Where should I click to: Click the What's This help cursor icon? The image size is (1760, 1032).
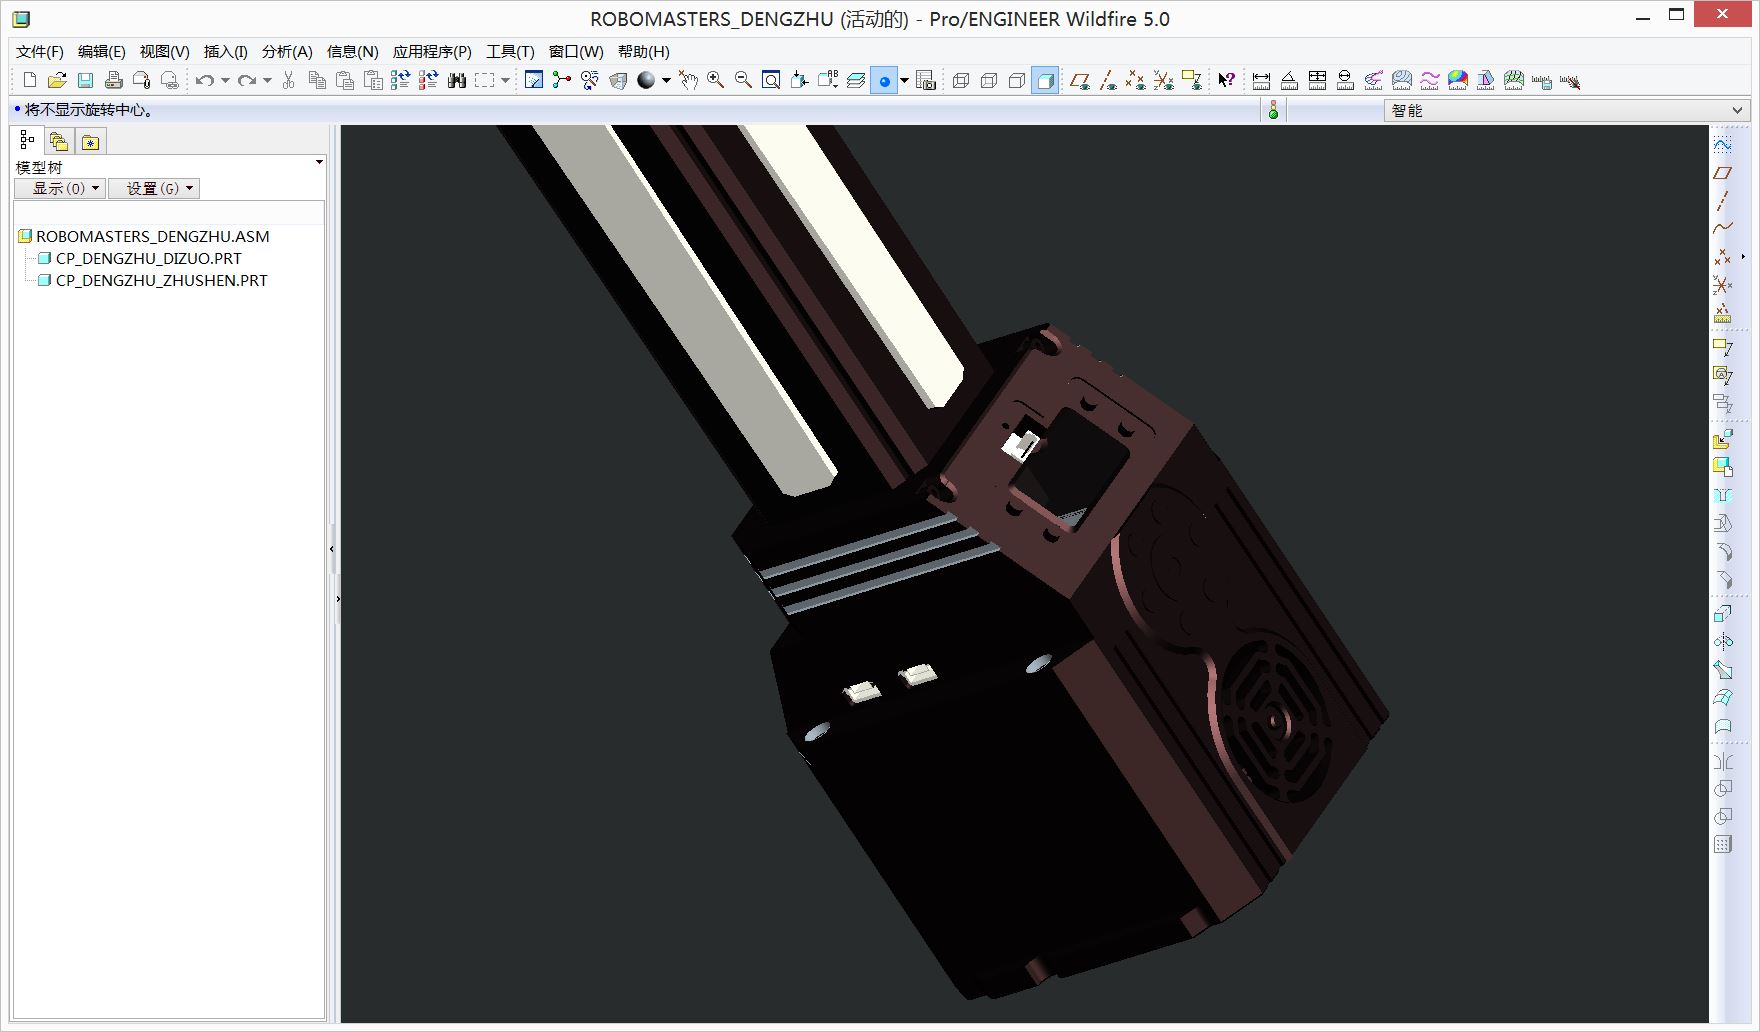1226,80
